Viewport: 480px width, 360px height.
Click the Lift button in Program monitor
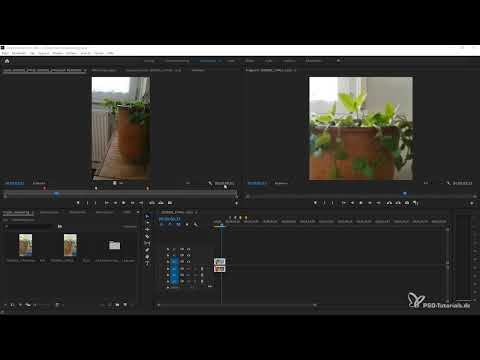tap(389, 203)
